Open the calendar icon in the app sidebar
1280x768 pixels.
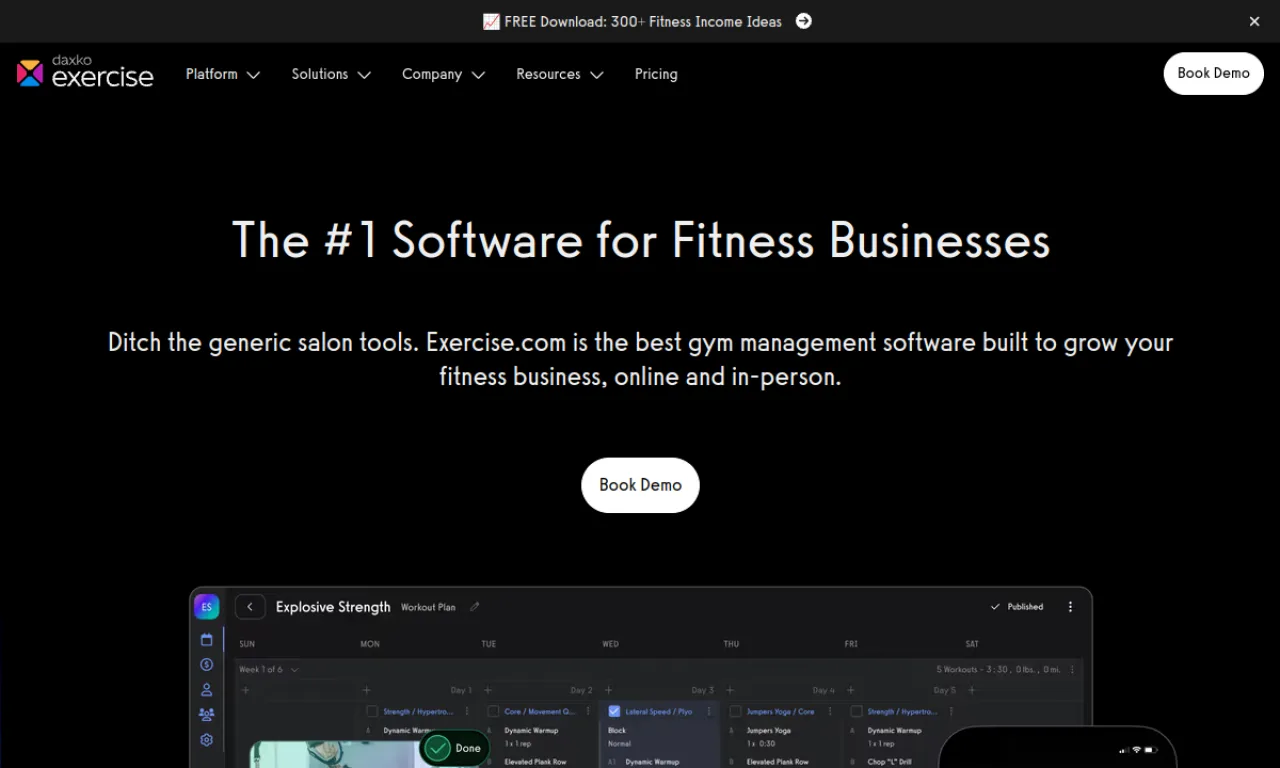(x=206, y=640)
